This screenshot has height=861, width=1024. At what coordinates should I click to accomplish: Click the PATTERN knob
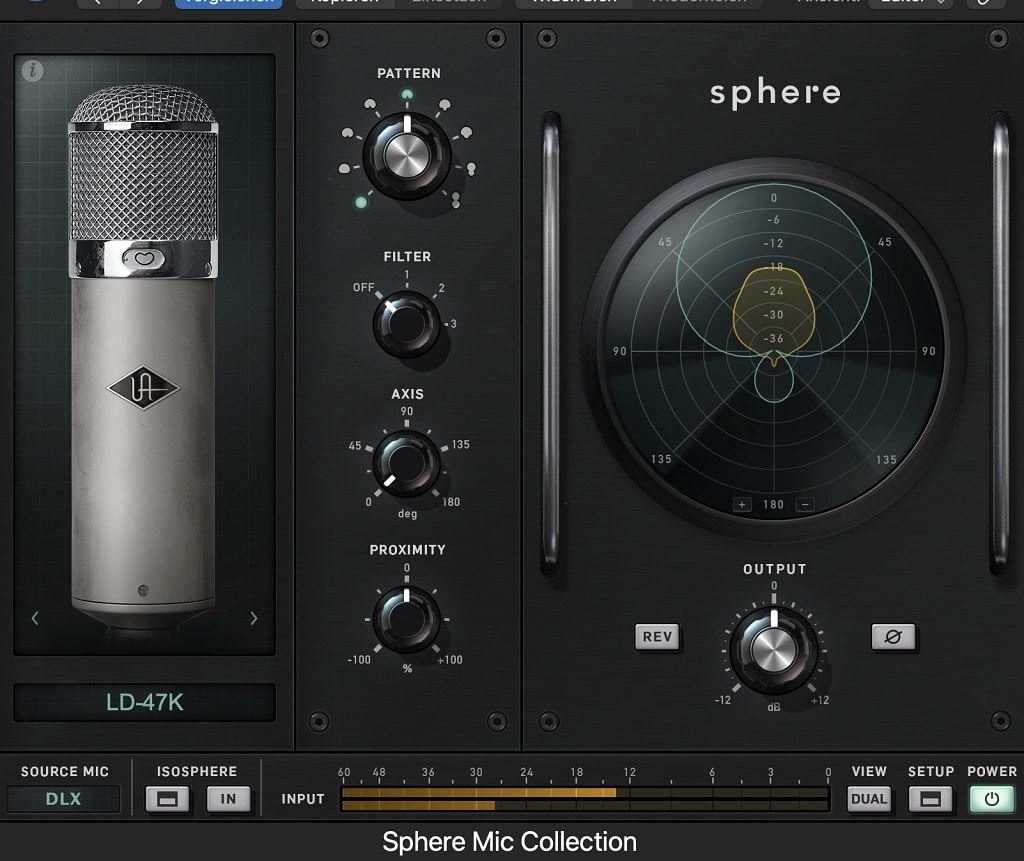407,155
